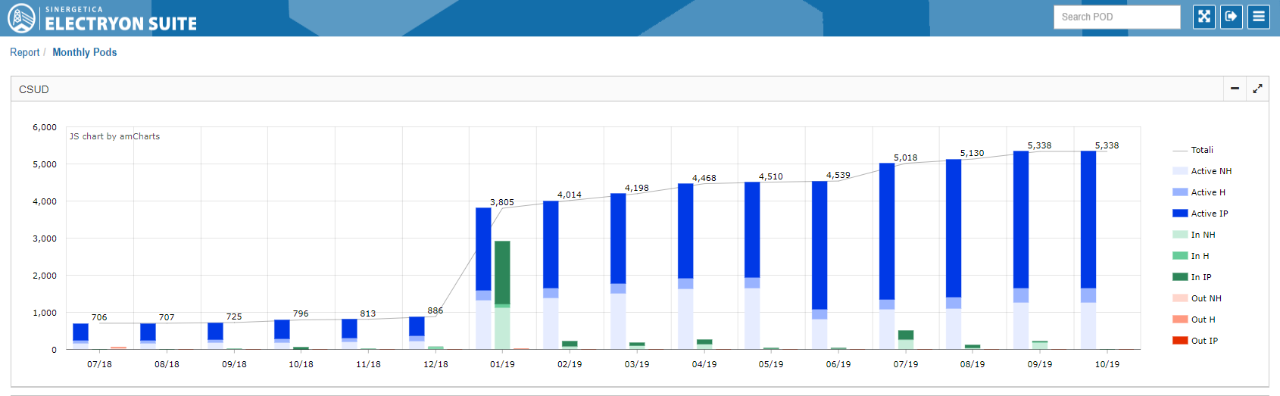Screen dimensions: 1280x396
Task: Click the 3,805 total value label
Action: pyautogui.click(x=502, y=202)
